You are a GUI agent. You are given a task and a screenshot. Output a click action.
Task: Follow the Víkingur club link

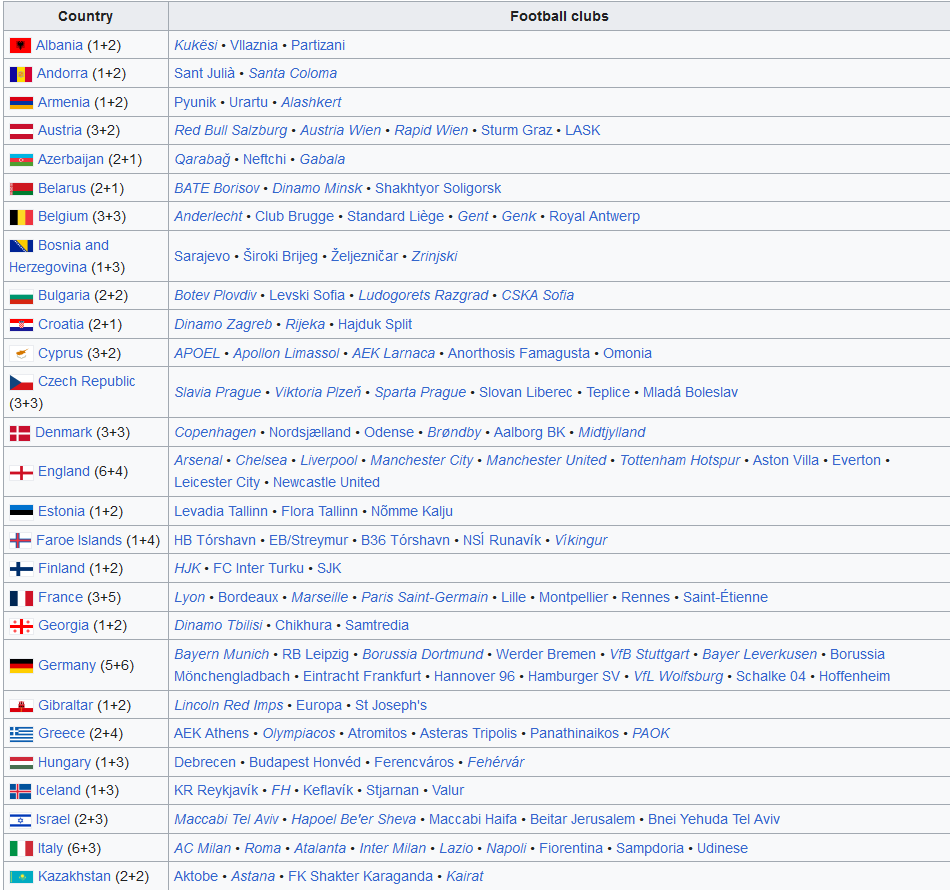(x=581, y=540)
